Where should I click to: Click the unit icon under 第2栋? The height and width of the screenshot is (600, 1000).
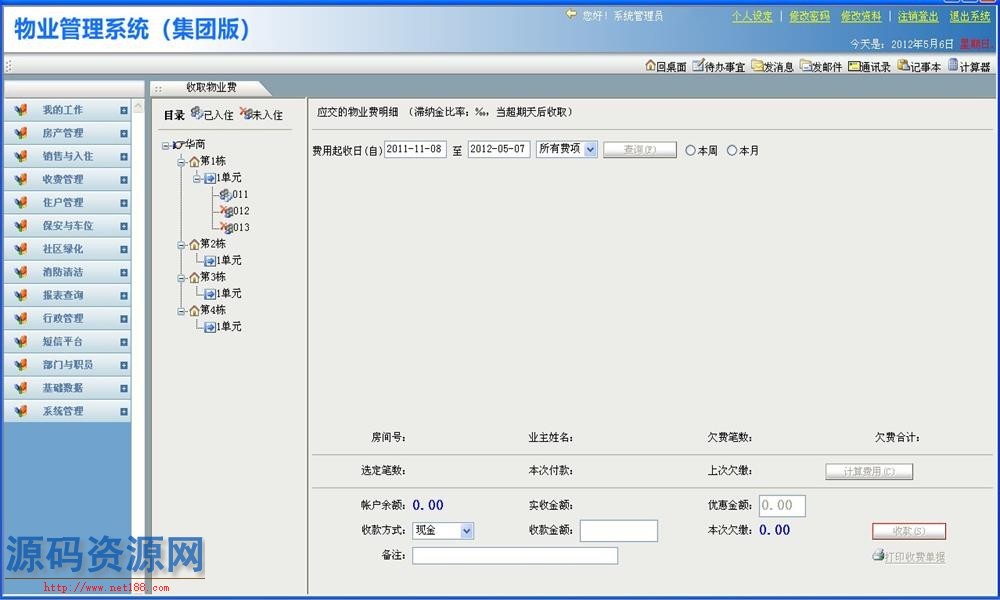[210, 261]
